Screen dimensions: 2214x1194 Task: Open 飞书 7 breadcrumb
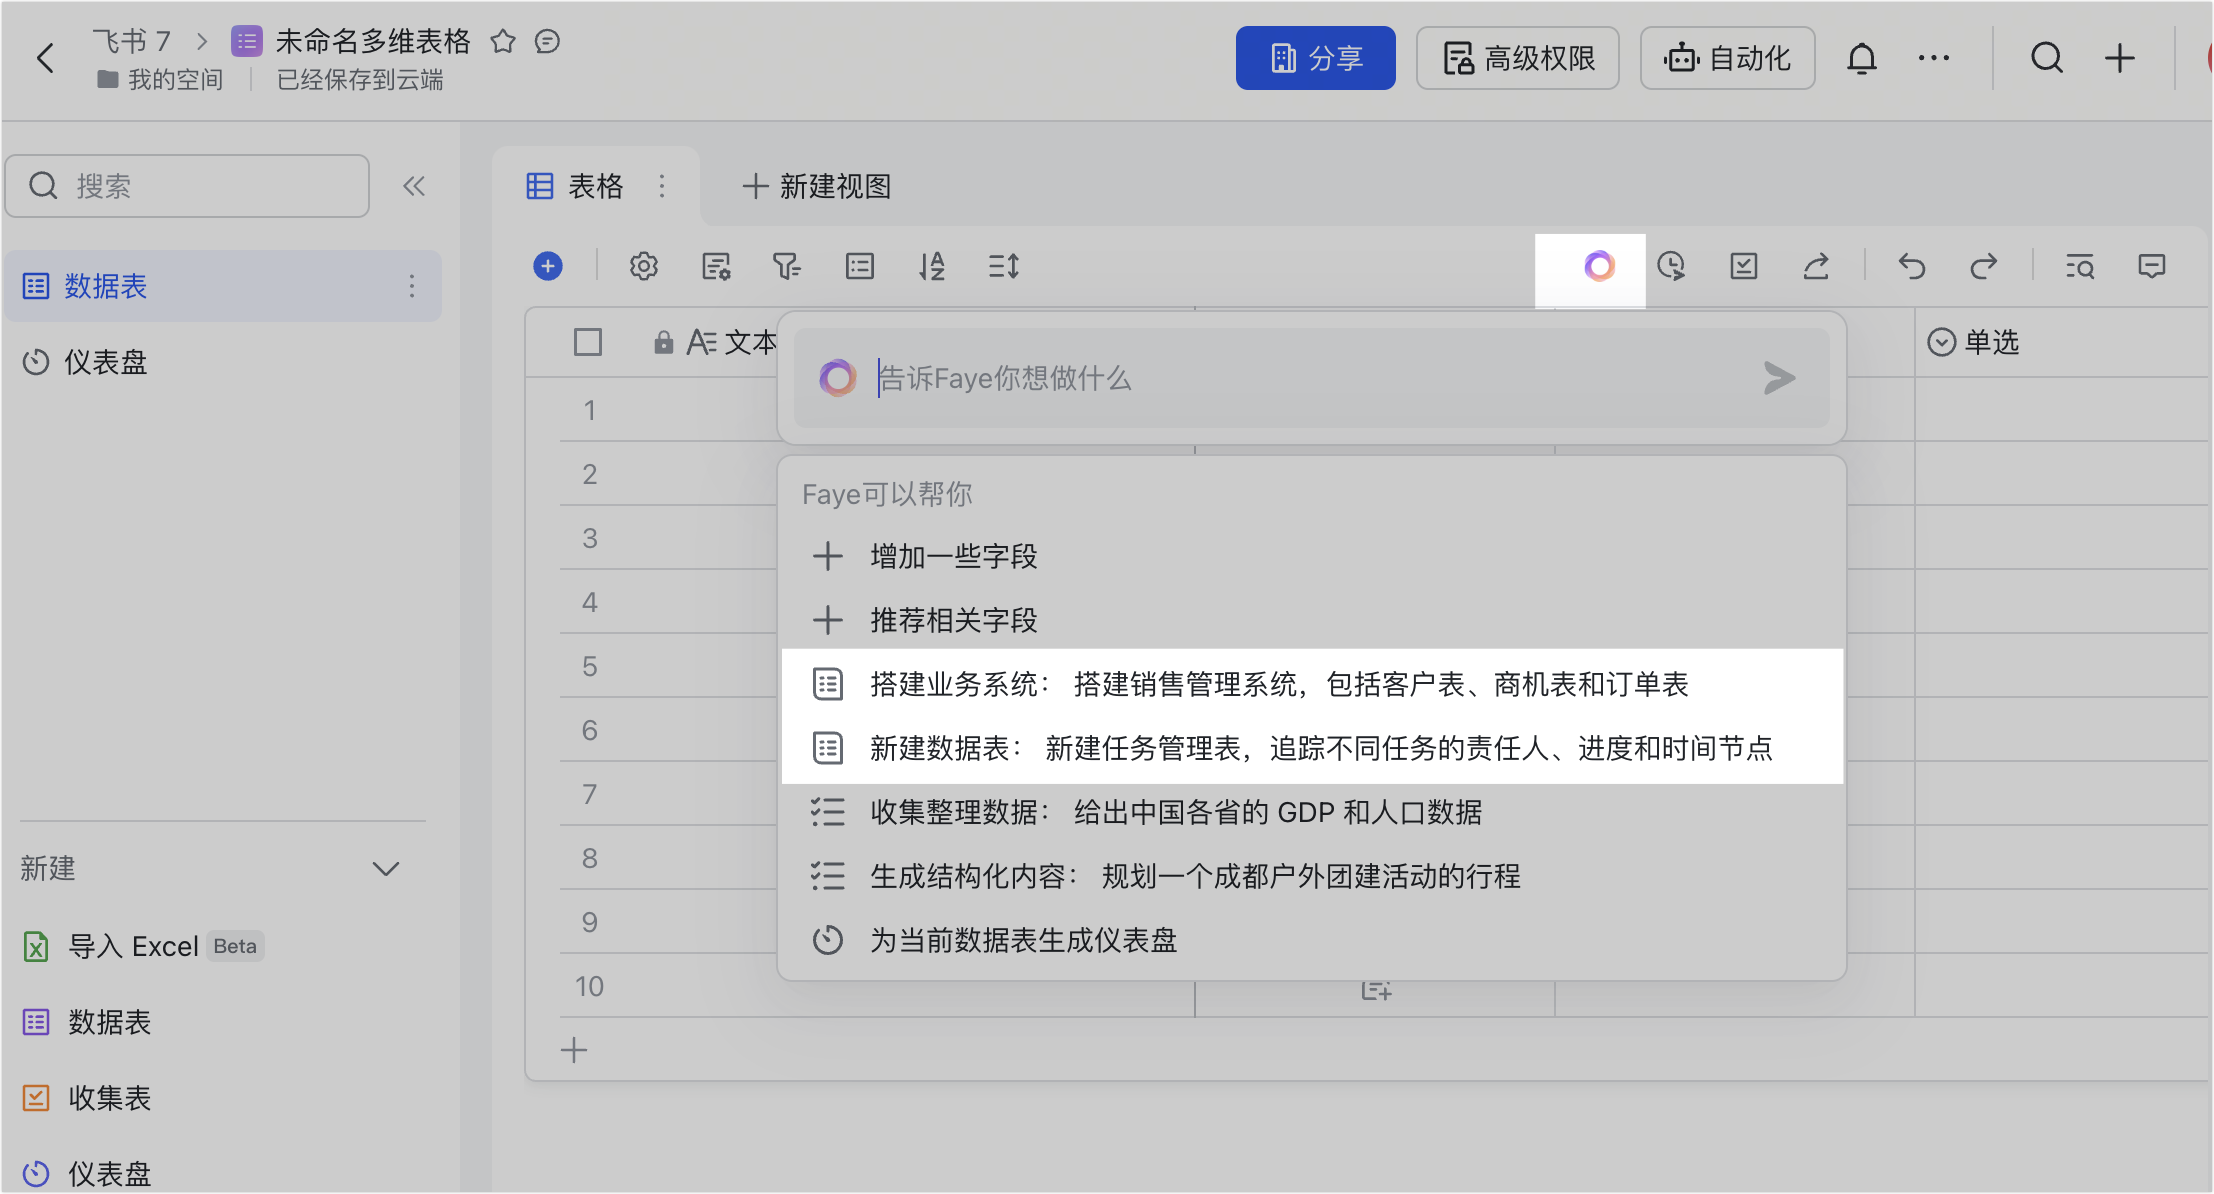pos(131,41)
